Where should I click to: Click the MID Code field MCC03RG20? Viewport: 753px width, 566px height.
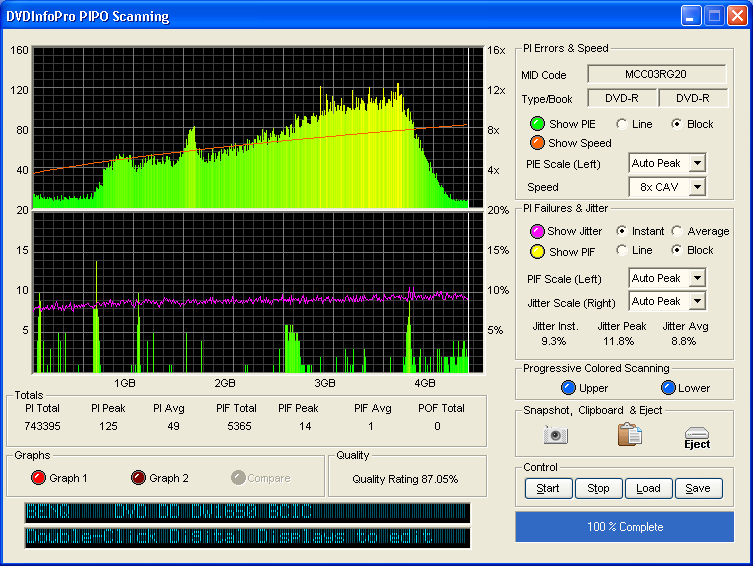[x=656, y=74]
